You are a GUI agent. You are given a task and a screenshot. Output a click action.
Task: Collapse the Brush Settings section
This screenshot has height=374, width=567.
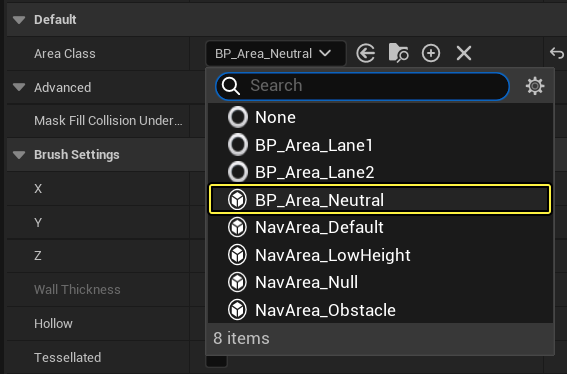click(19, 155)
